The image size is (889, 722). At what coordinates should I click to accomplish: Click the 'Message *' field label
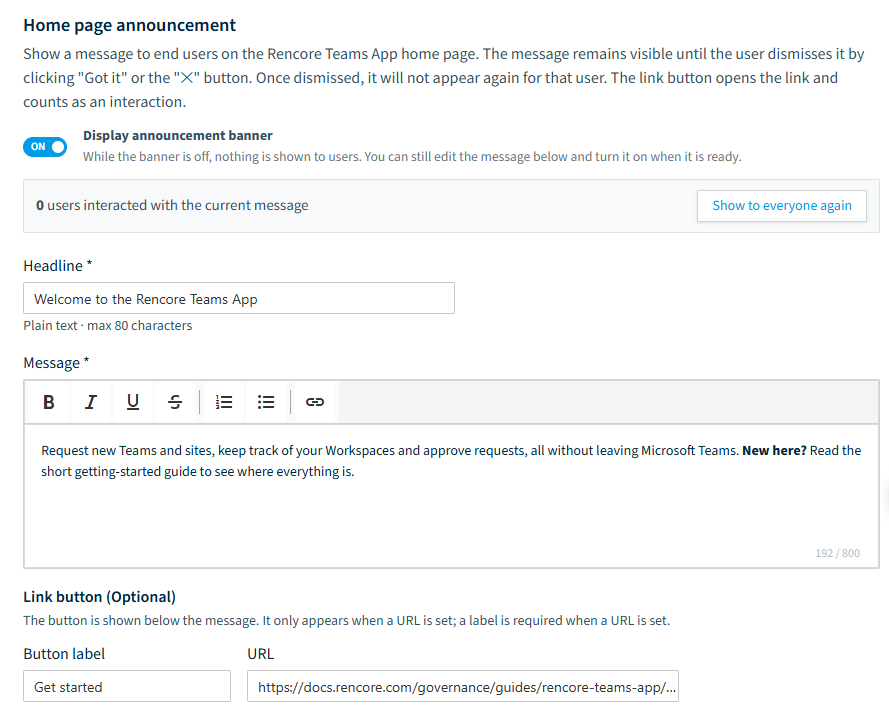point(56,363)
